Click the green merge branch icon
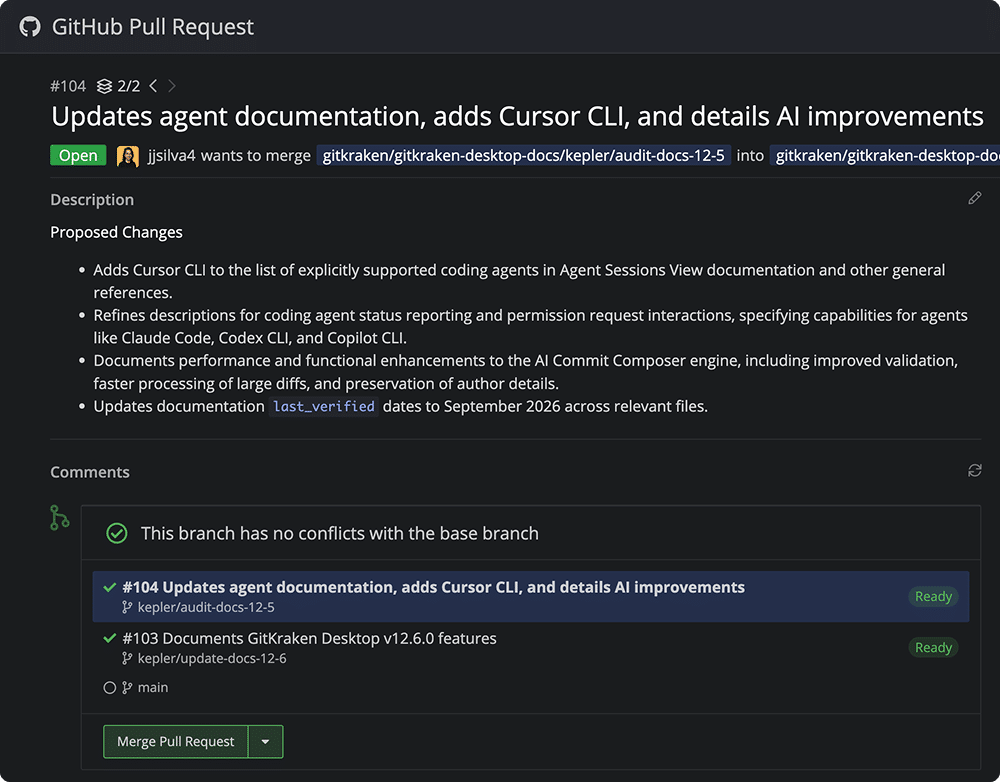Image resolution: width=1000 pixels, height=782 pixels. [x=59, y=517]
